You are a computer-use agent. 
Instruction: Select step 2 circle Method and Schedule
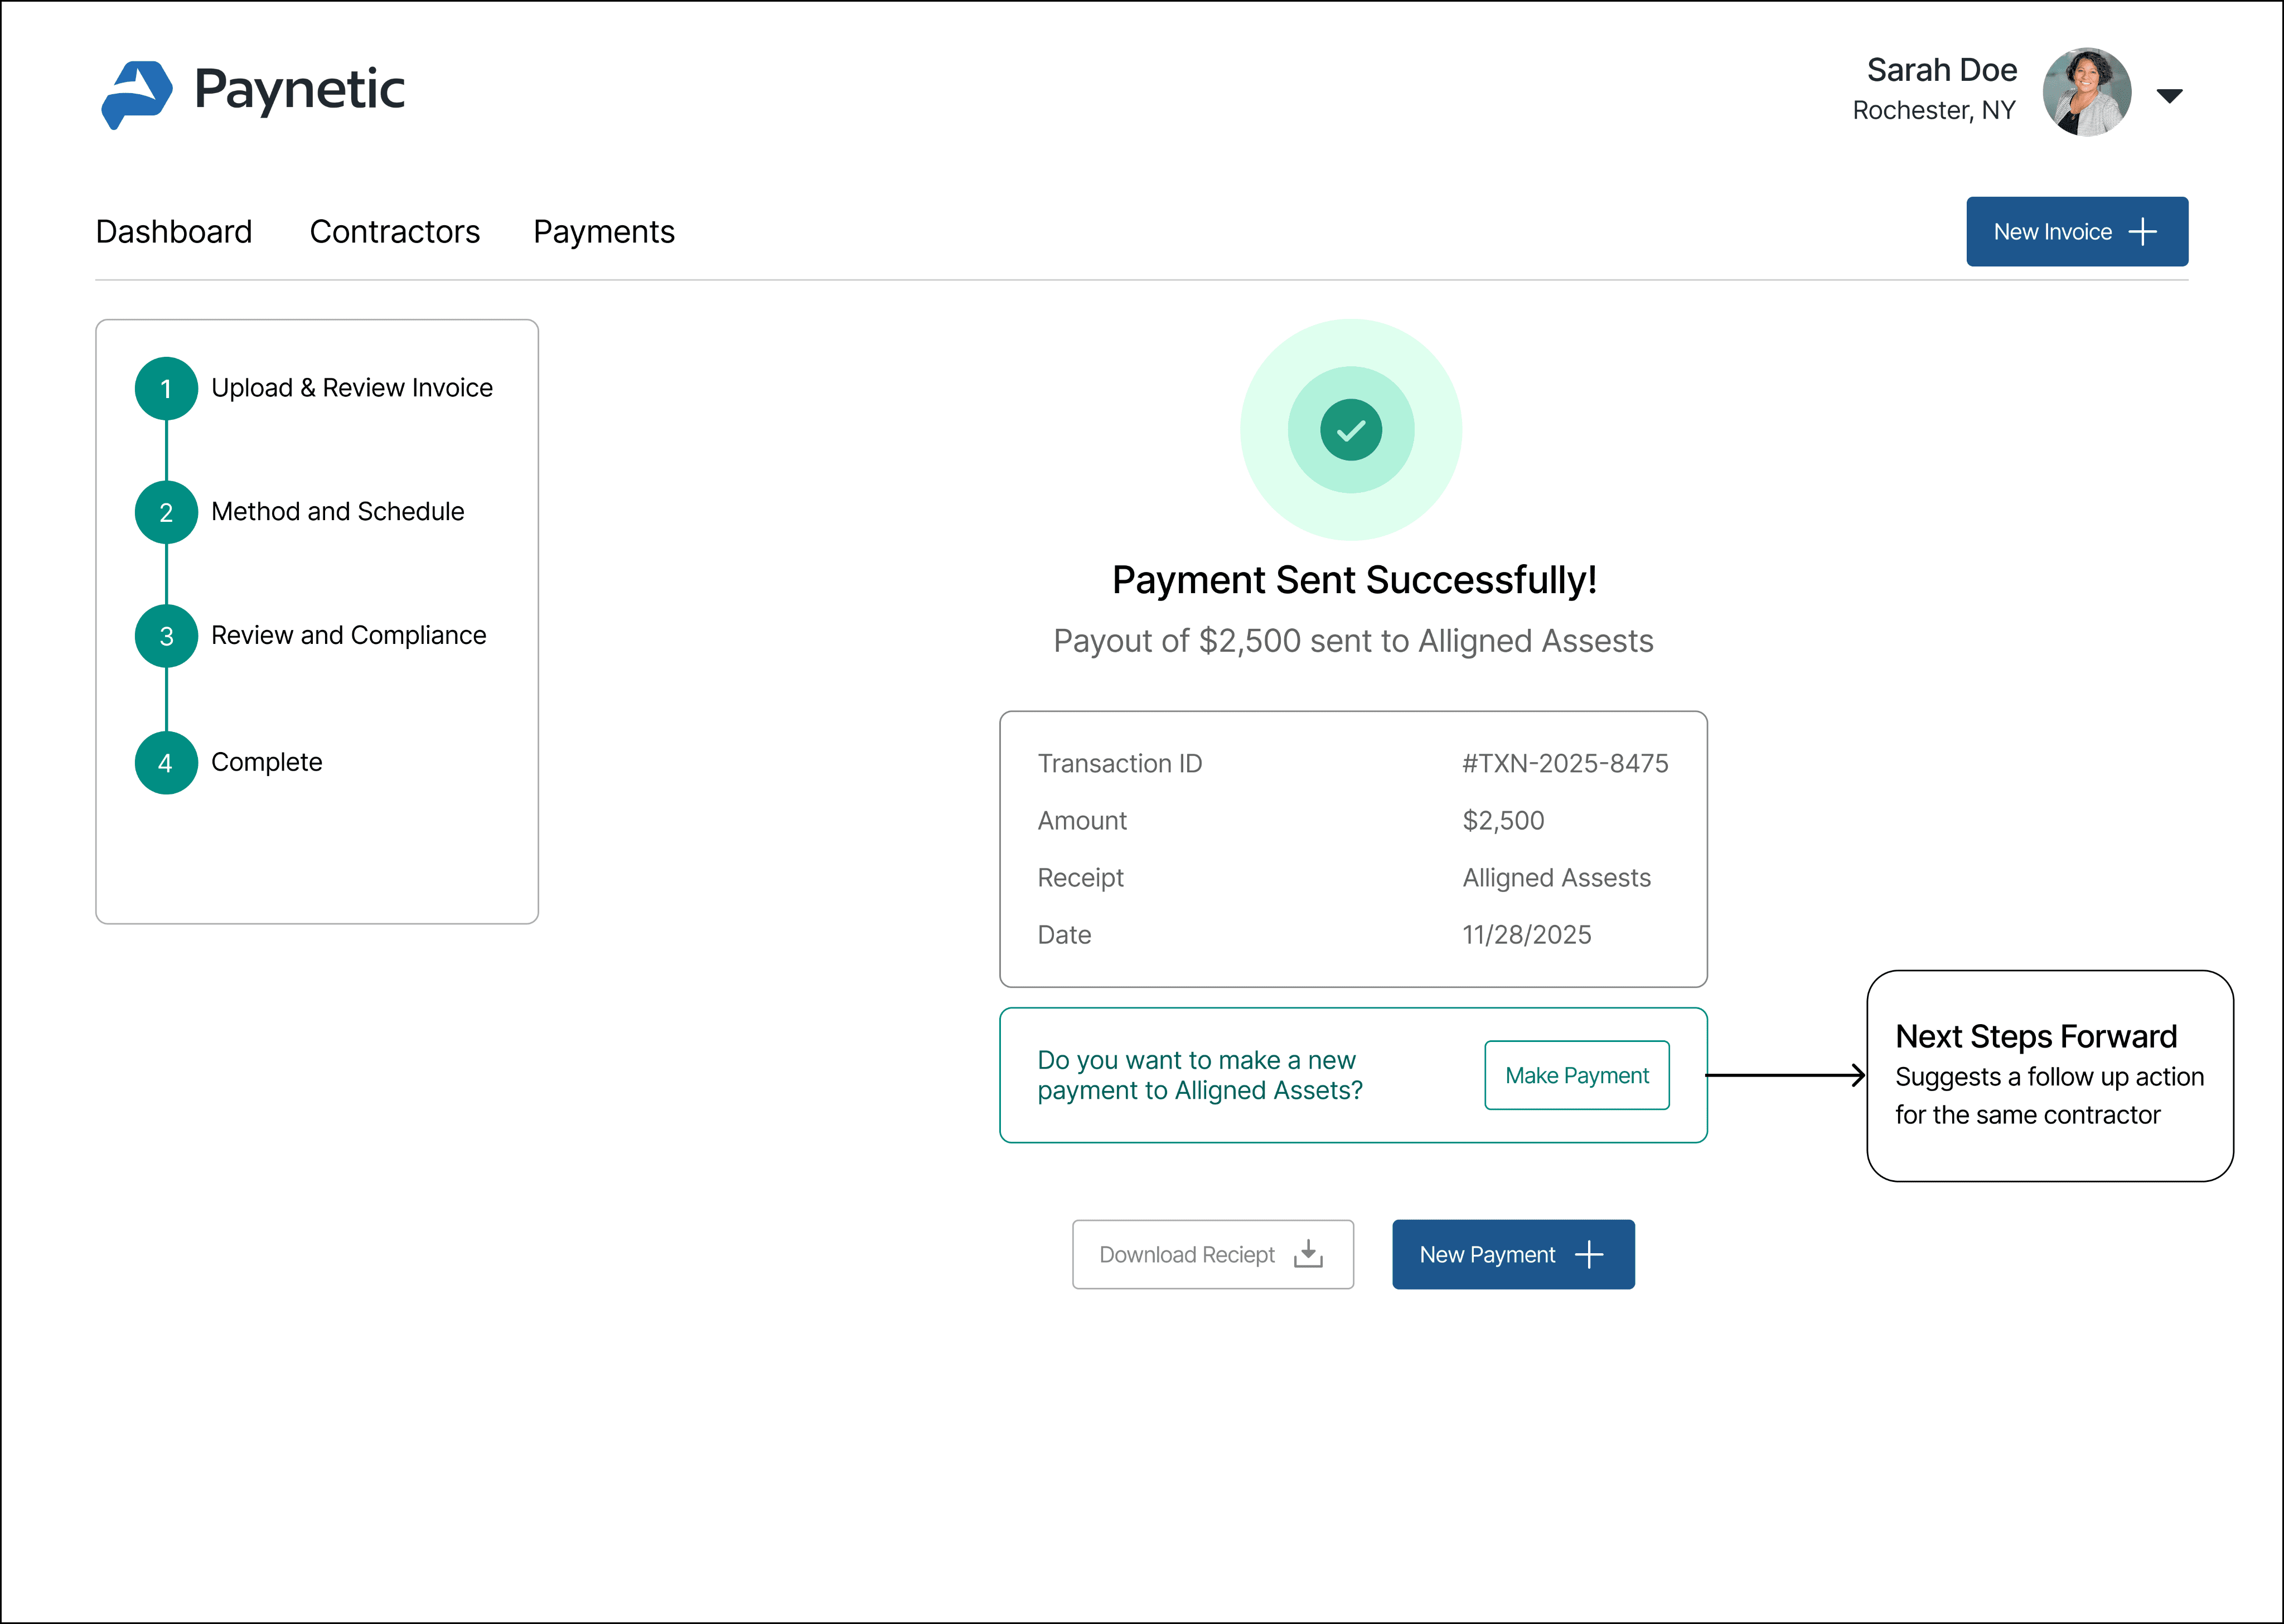click(x=166, y=512)
